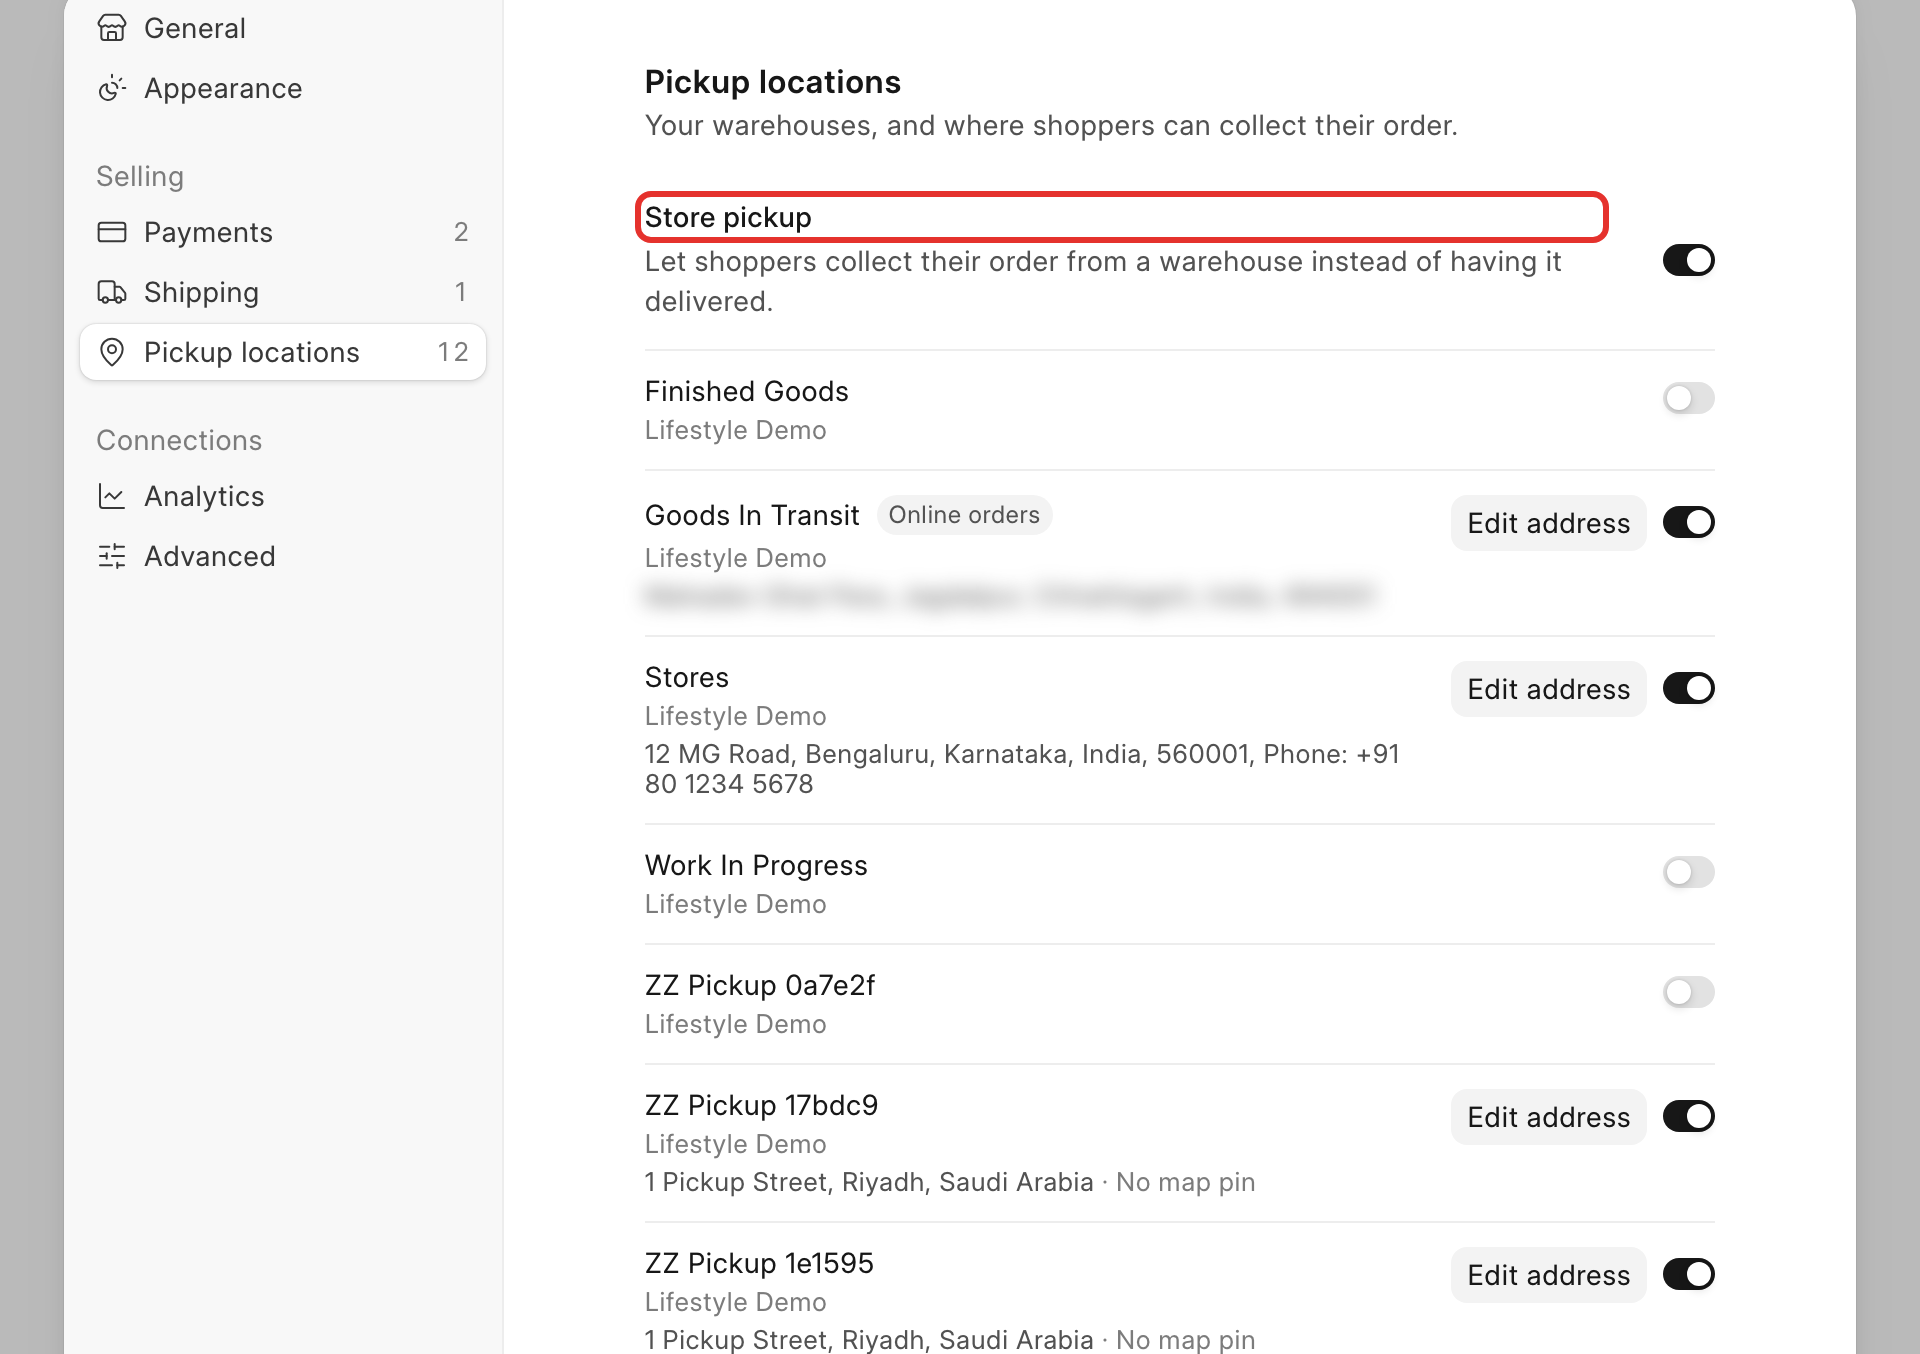Edit address for Goods In Transit

pyautogui.click(x=1548, y=523)
